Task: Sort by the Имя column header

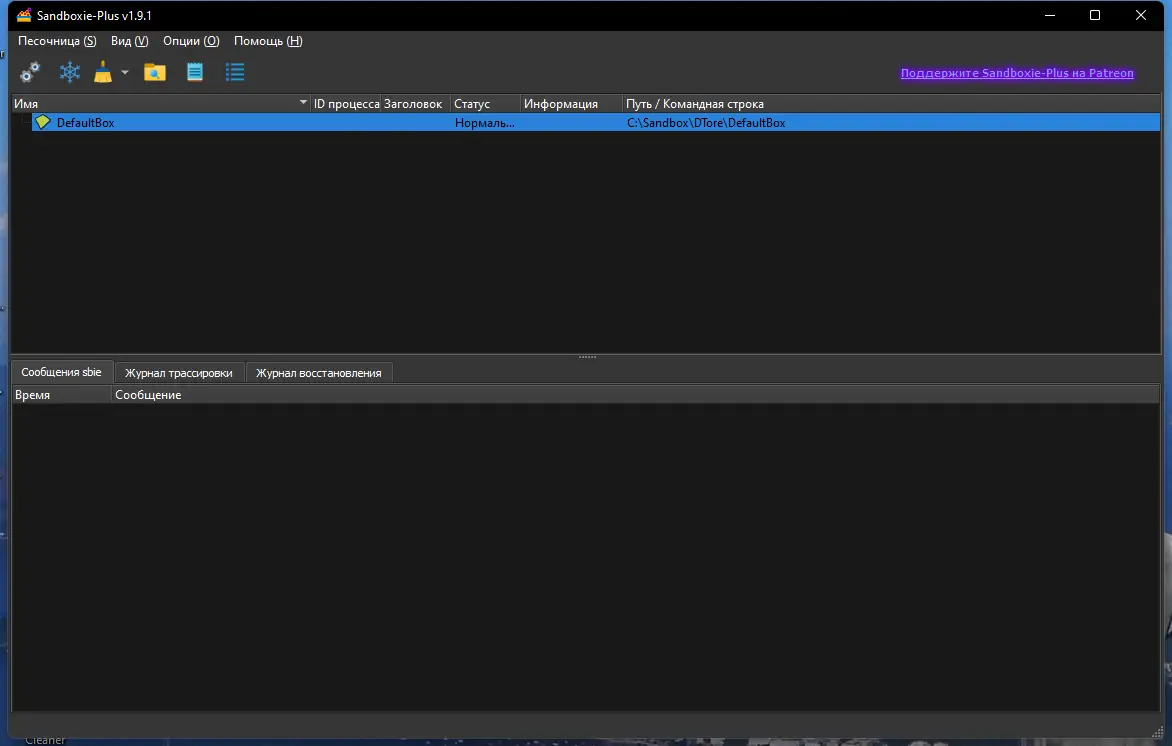Action: (x=161, y=104)
